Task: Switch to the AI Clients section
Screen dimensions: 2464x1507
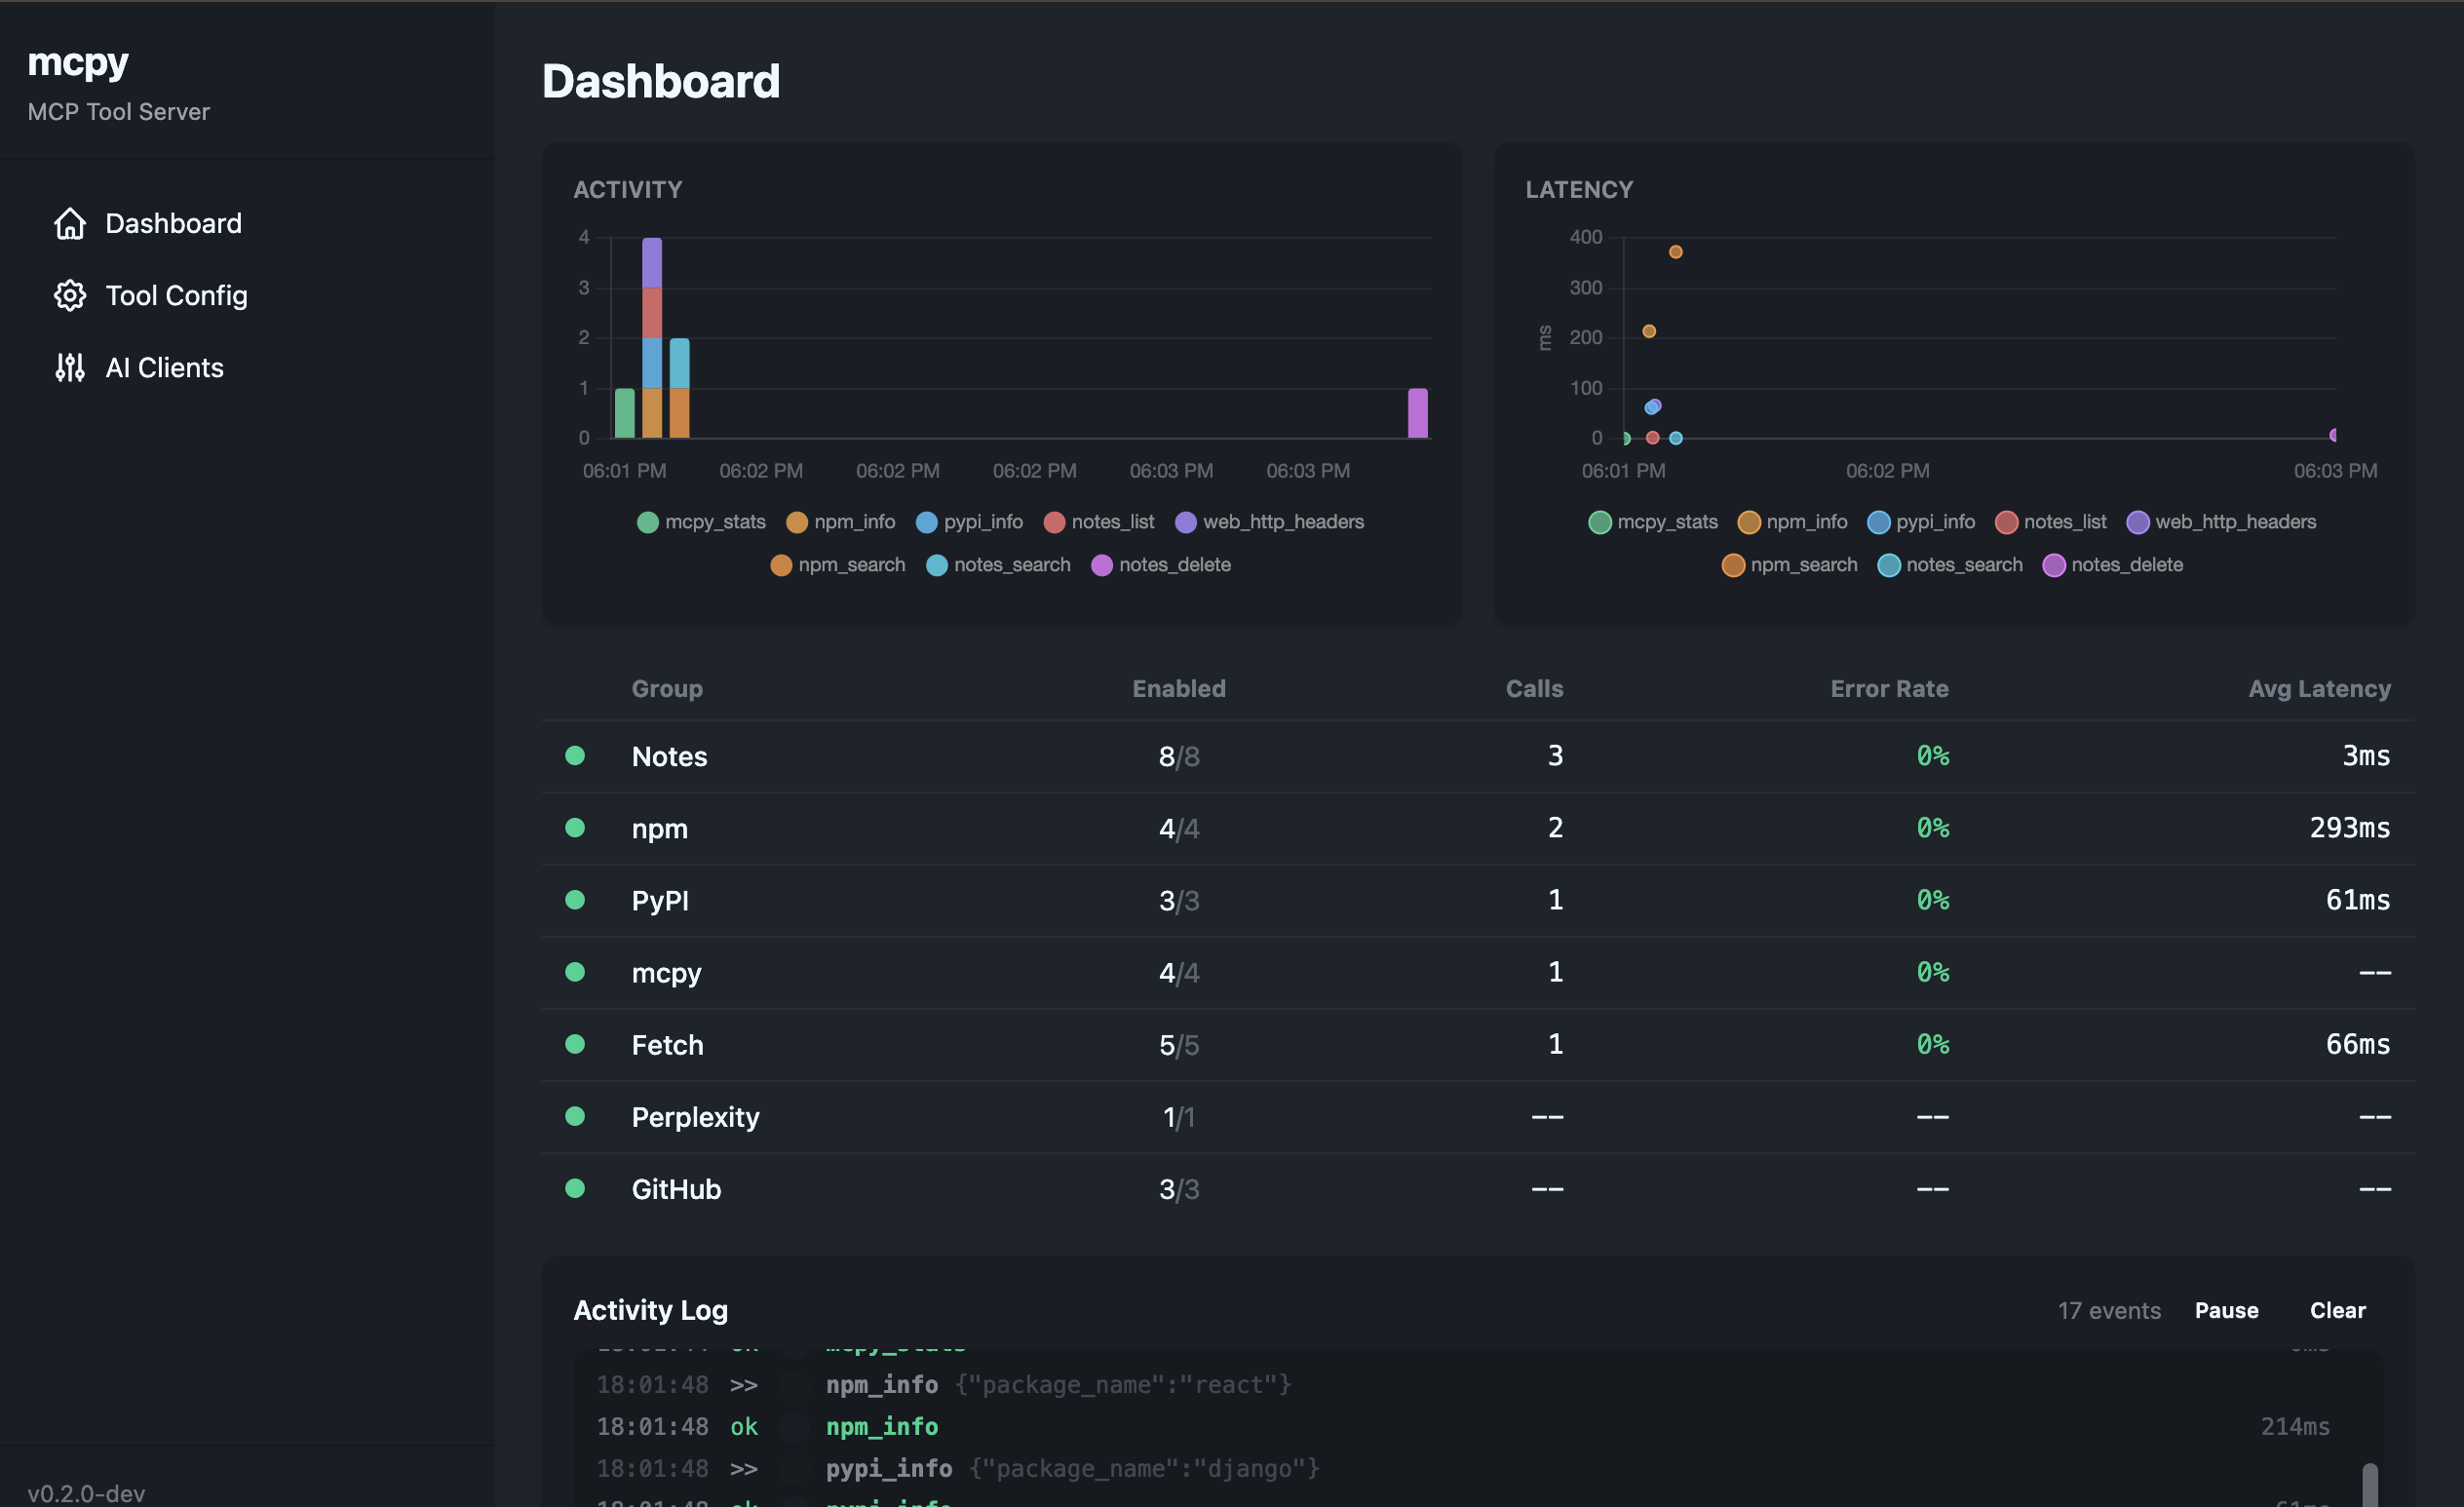Action: click(x=164, y=367)
